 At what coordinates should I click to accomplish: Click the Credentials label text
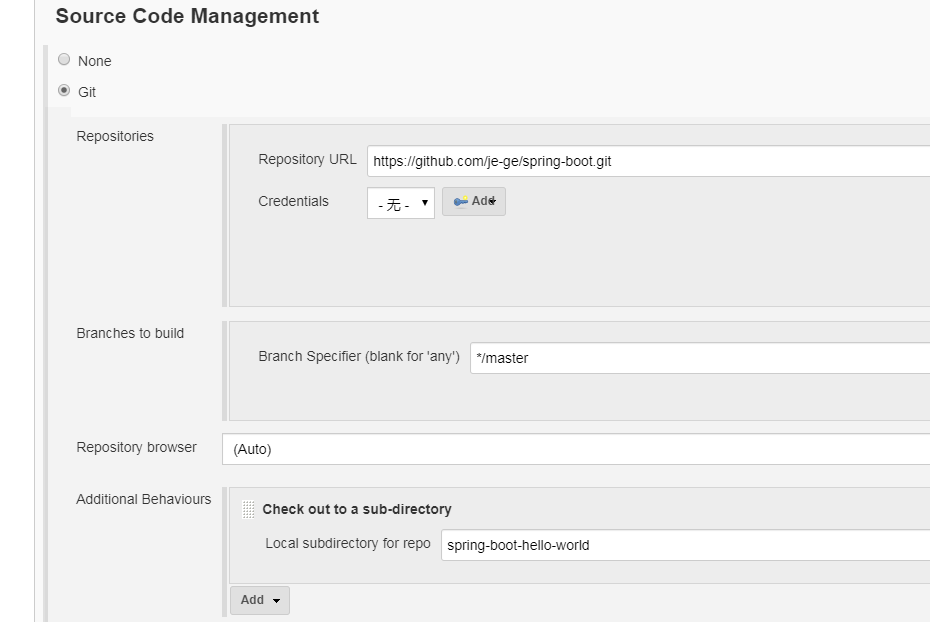click(293, 201)
